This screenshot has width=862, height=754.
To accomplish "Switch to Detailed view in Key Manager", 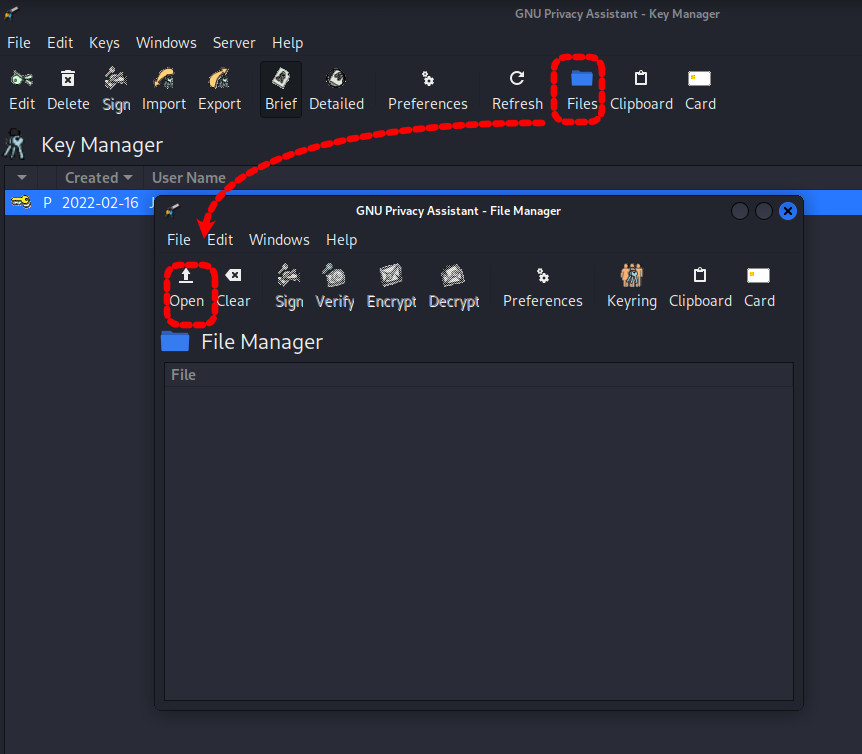I will coord(336,90).
